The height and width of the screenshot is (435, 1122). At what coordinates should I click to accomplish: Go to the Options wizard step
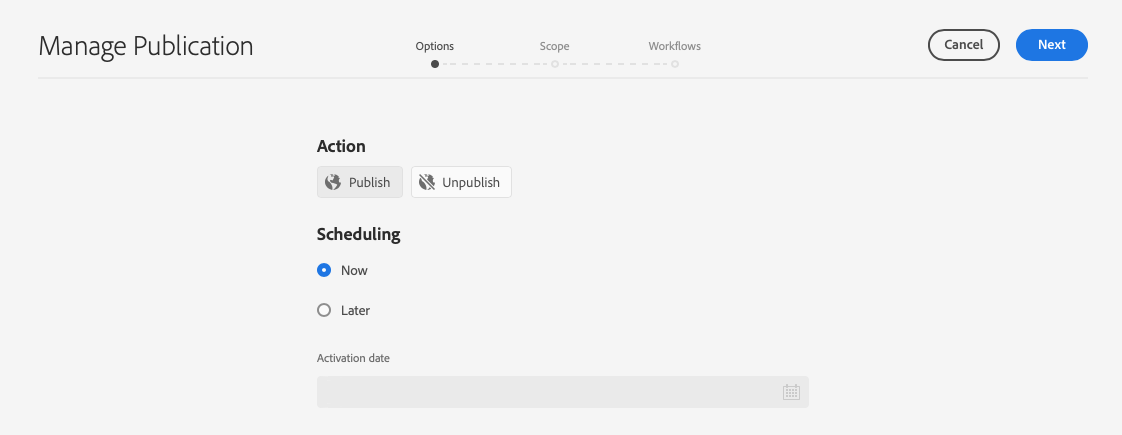coord(434,46)
